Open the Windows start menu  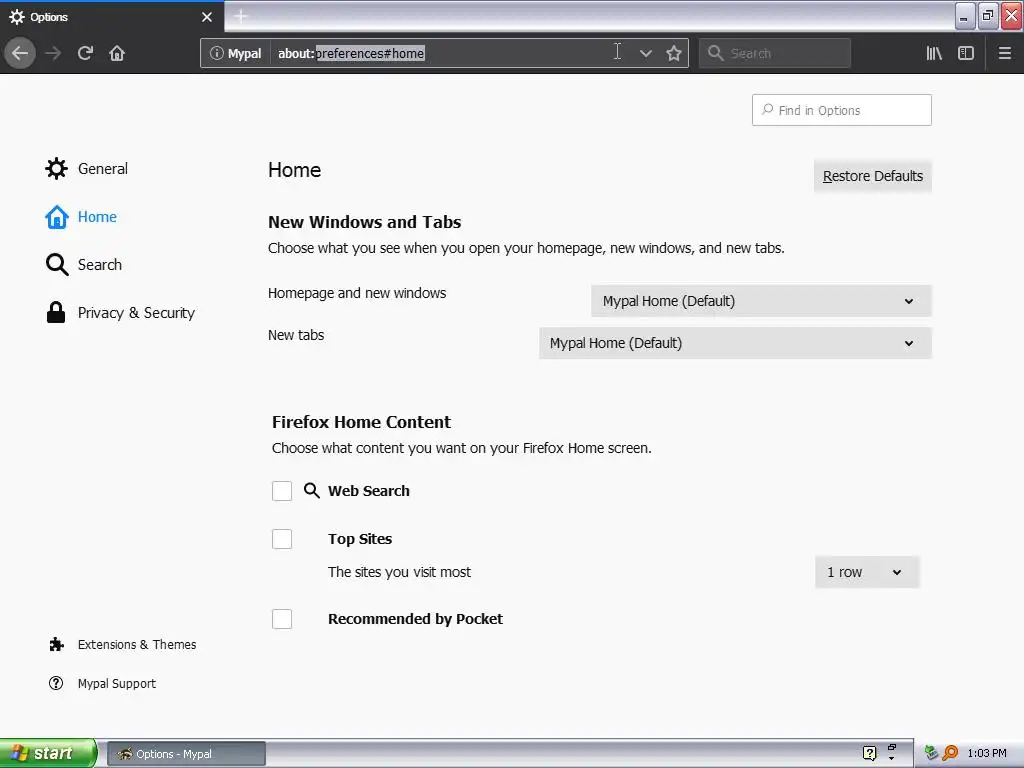(x=48, y=753)
